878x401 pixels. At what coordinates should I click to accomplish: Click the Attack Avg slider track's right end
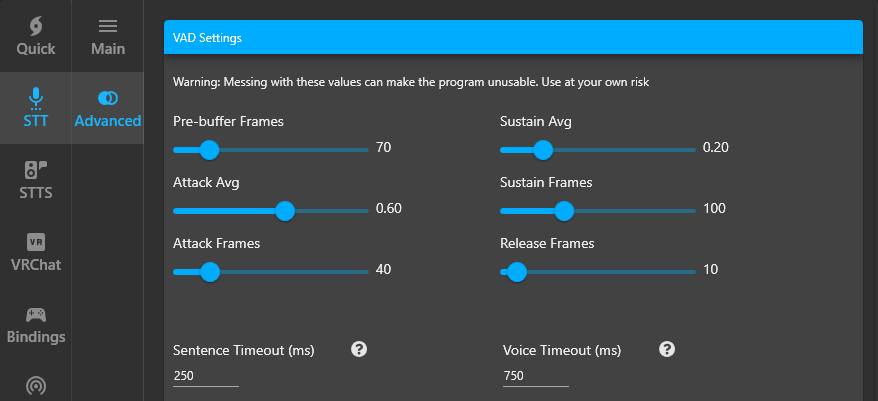366,211
